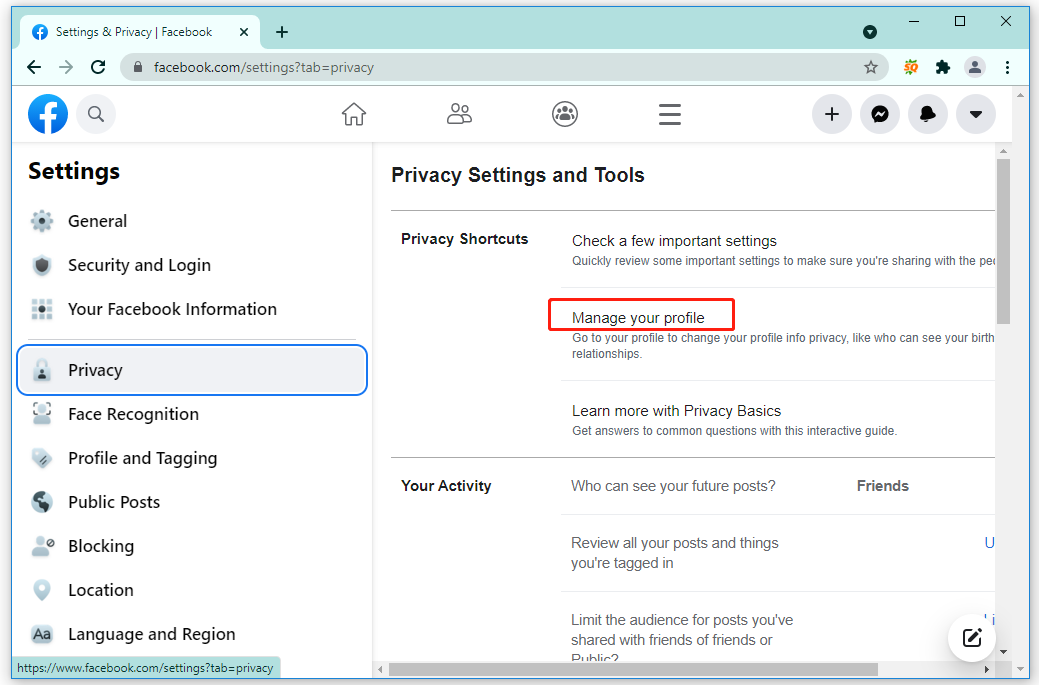Screen dimensions: 1039x685
Task: Click 'Review all your posts and things you're tagged in'
Action: coord(675,553)
